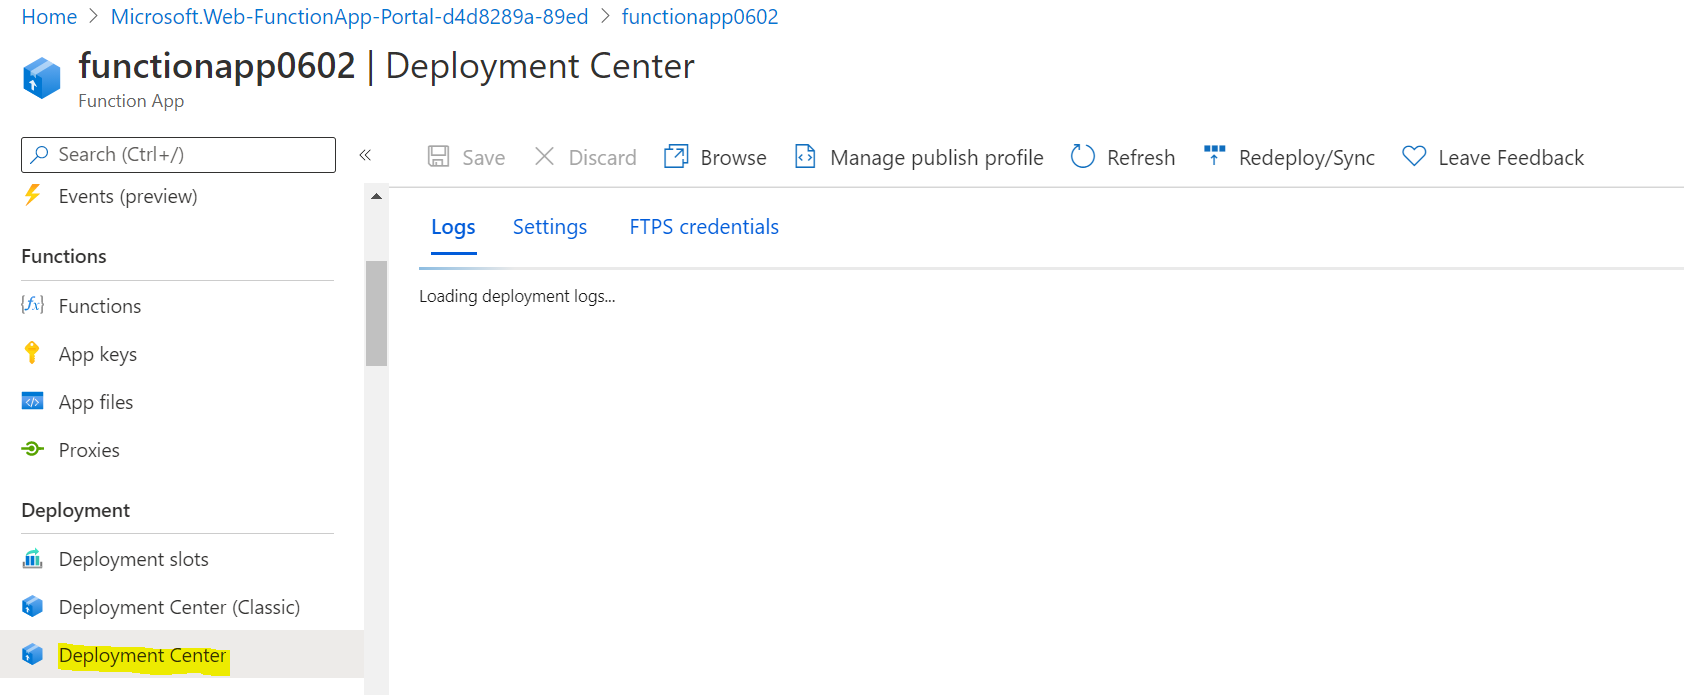
Task: Open App keys from sidebar
Action: click(97, 354)
